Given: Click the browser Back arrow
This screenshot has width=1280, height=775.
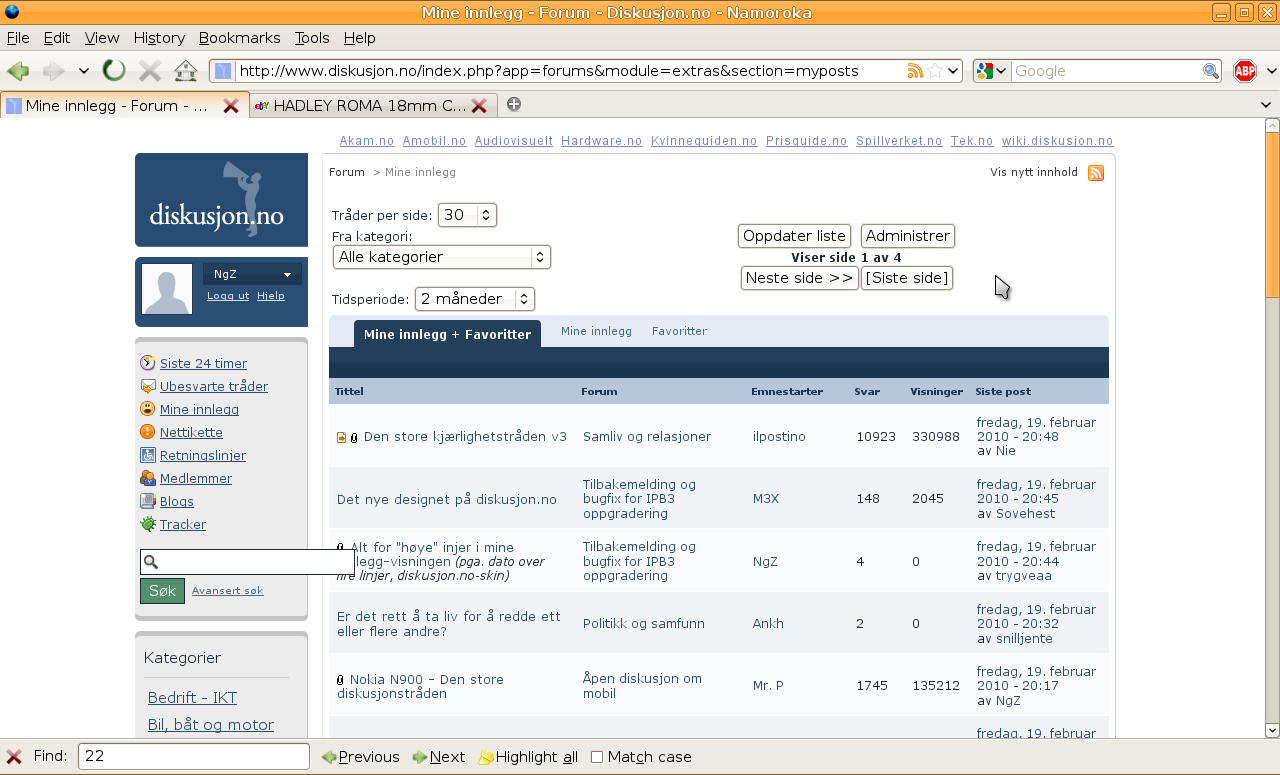Looking at the screenshot, I should pos(18,71).
